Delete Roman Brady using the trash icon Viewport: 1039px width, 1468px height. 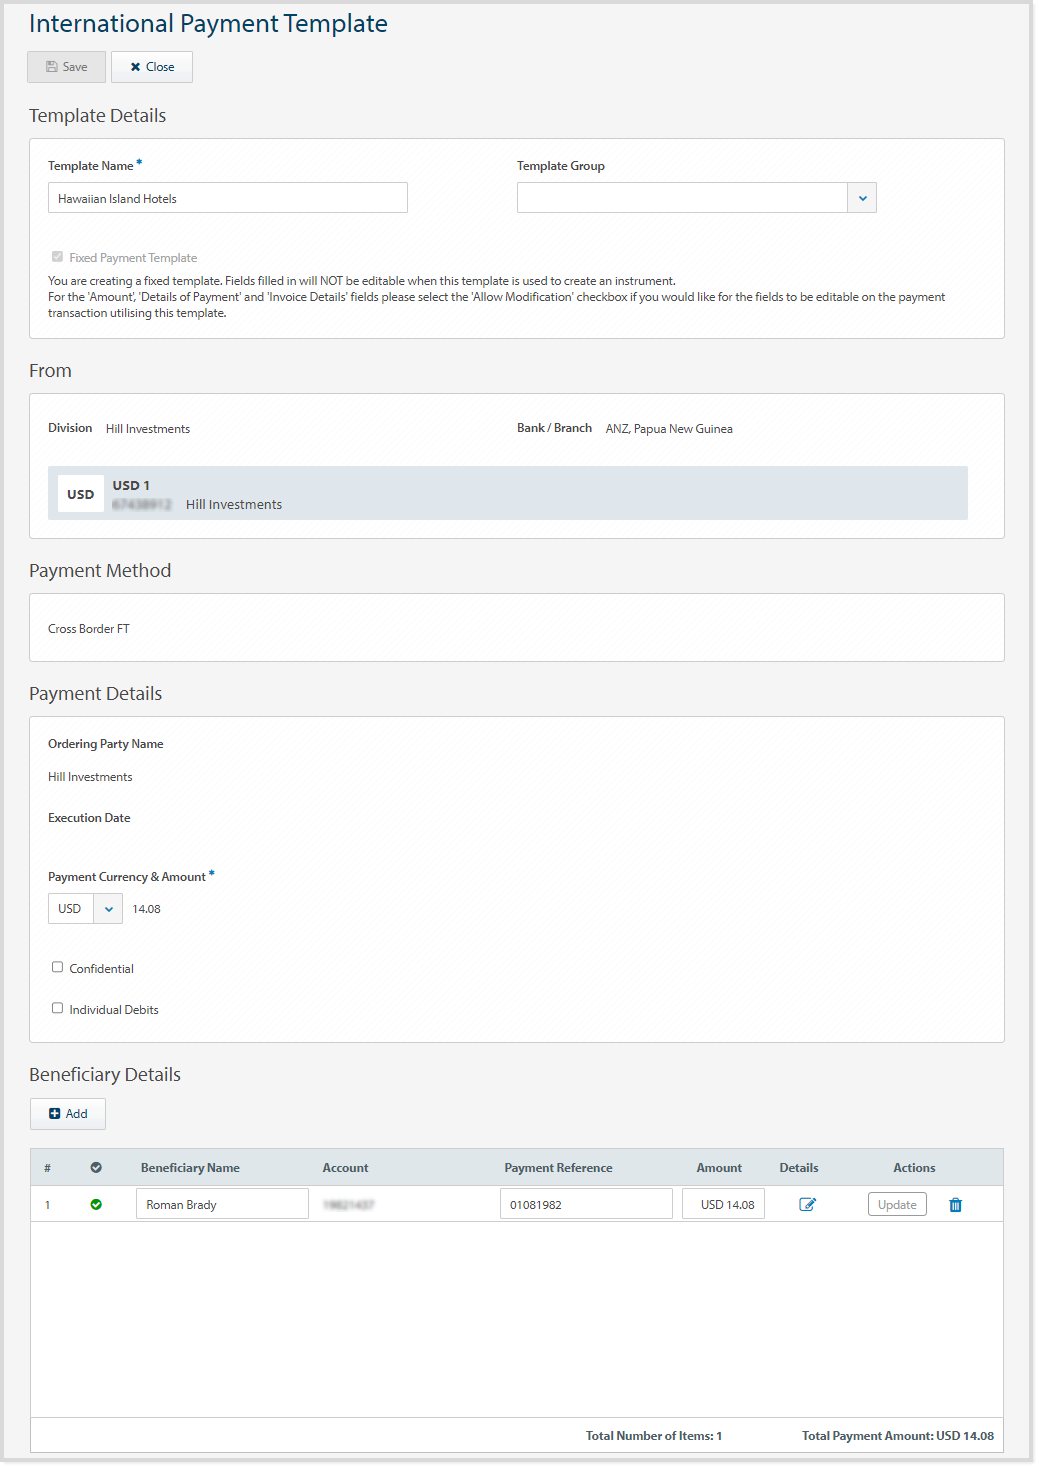955,1204
